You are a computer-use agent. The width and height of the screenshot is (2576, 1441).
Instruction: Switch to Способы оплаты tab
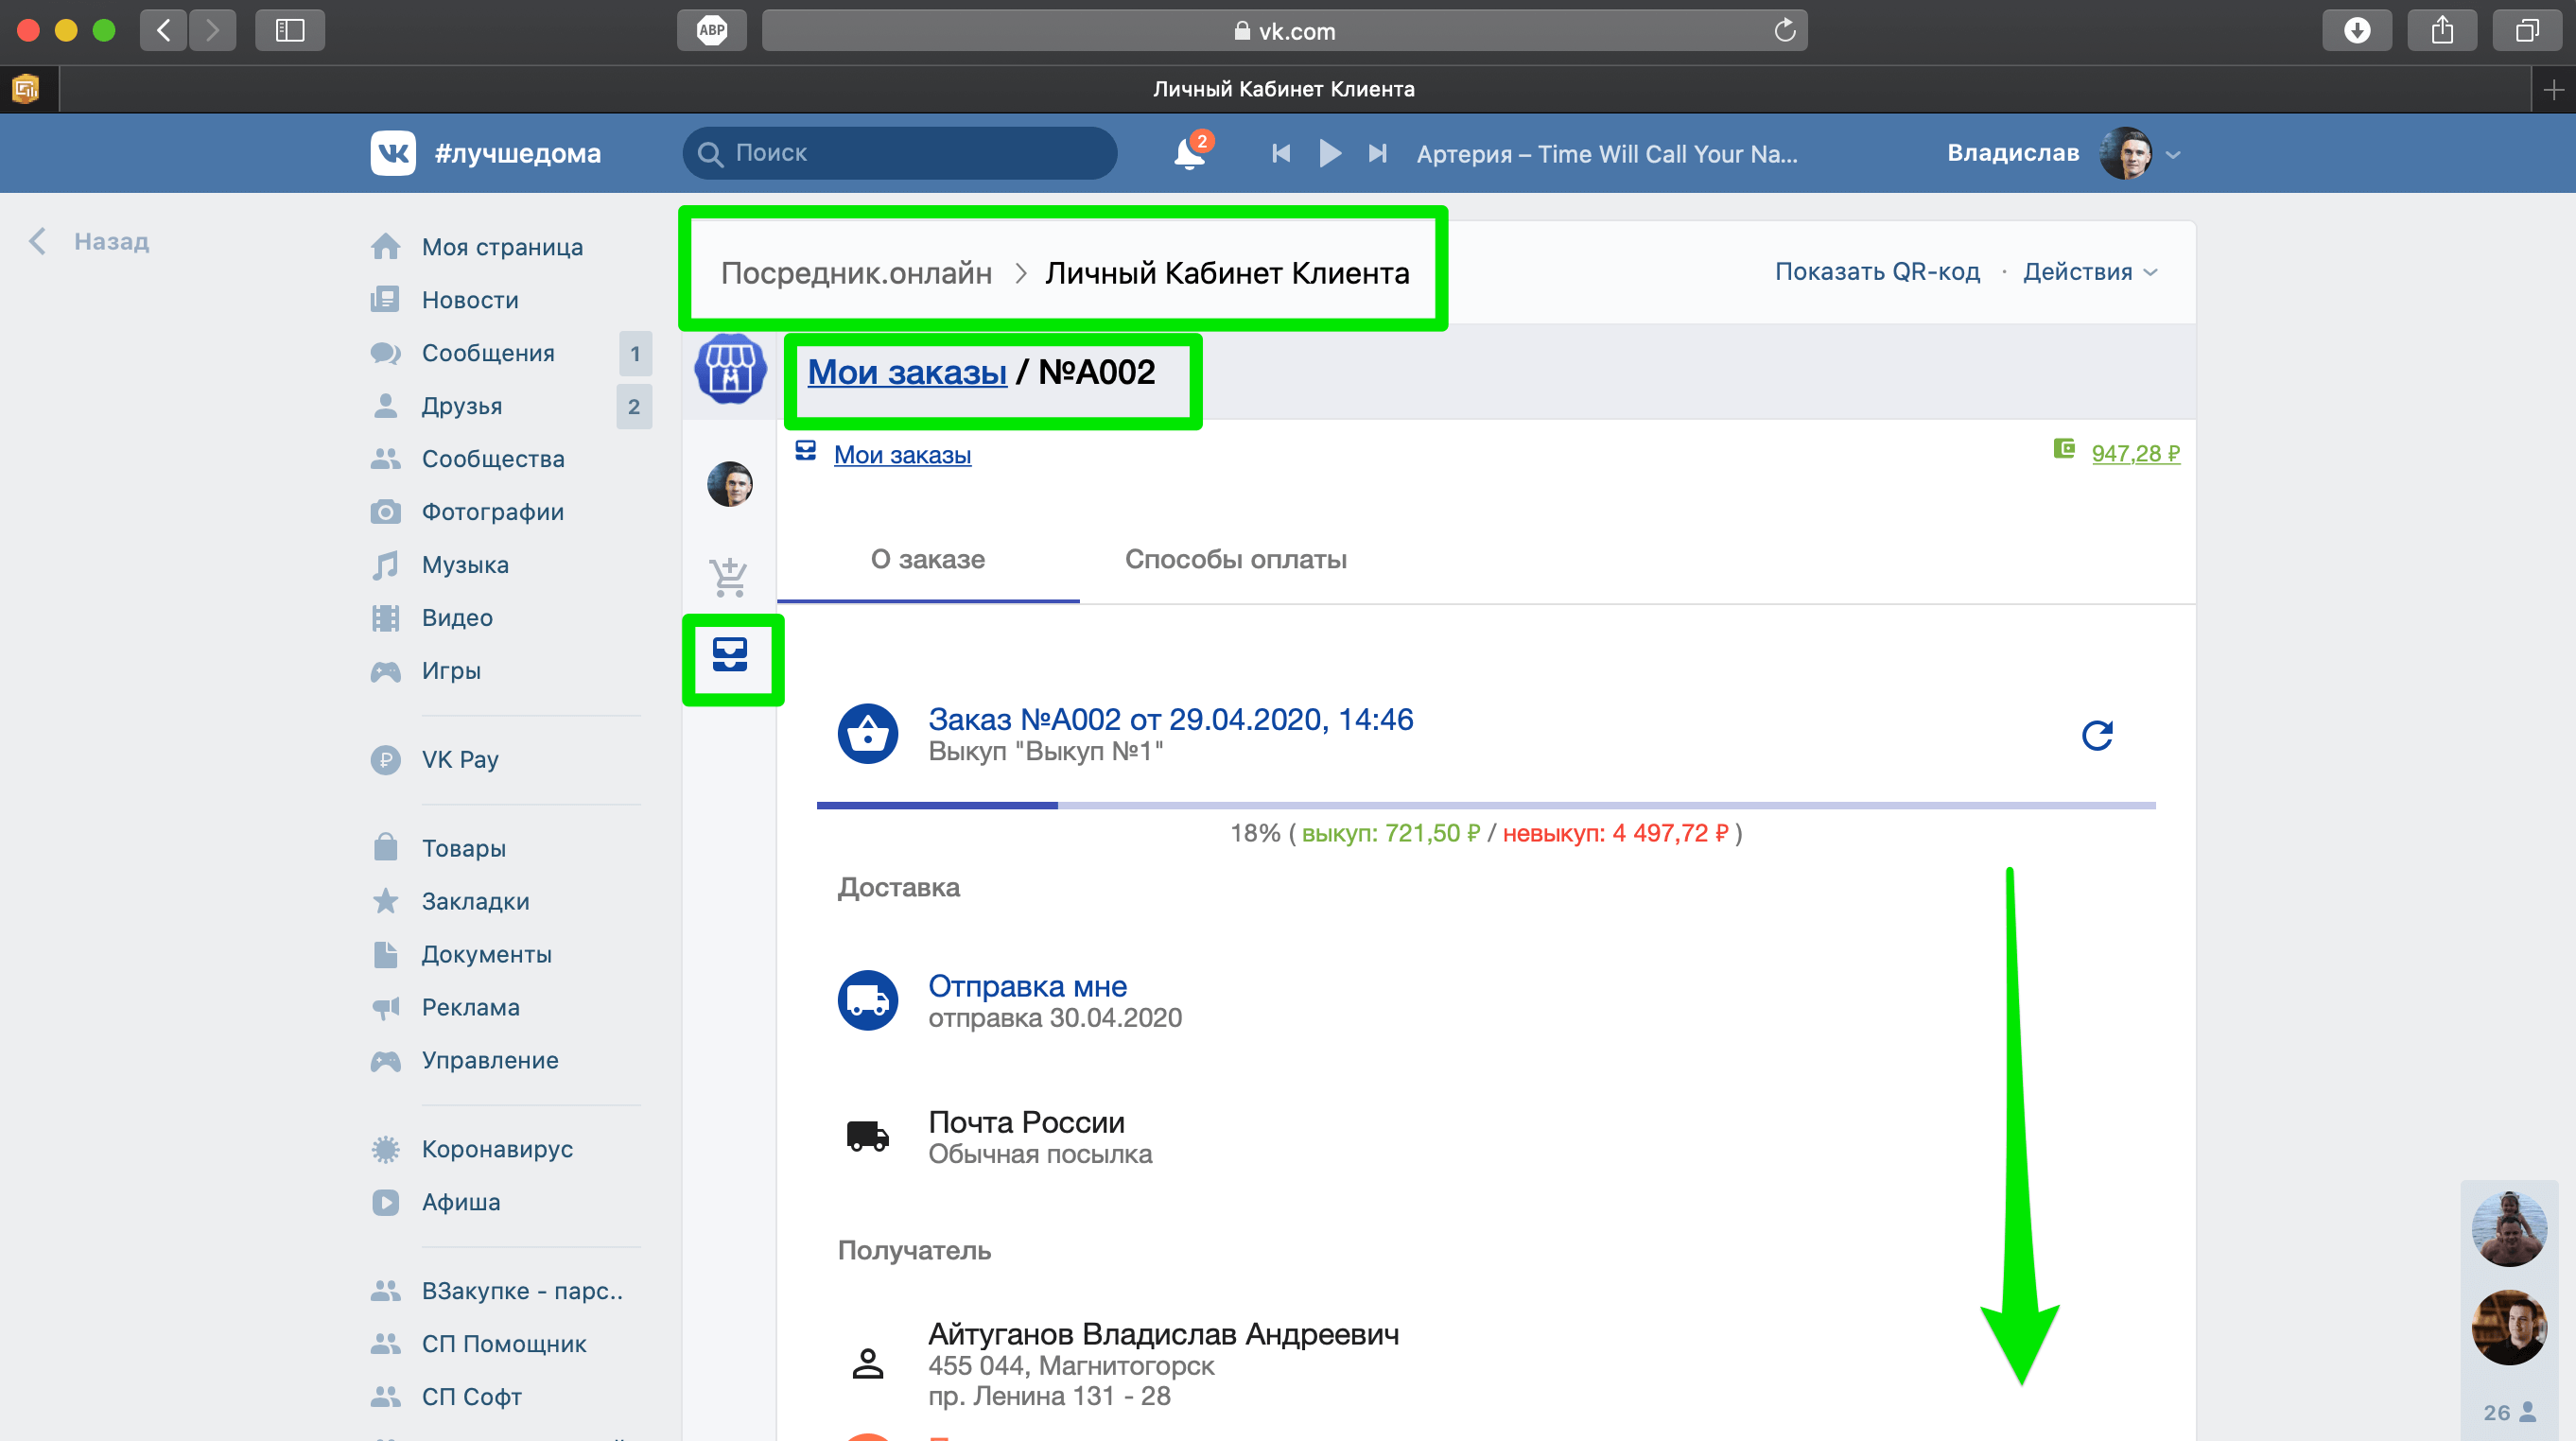pos(1235,559)
